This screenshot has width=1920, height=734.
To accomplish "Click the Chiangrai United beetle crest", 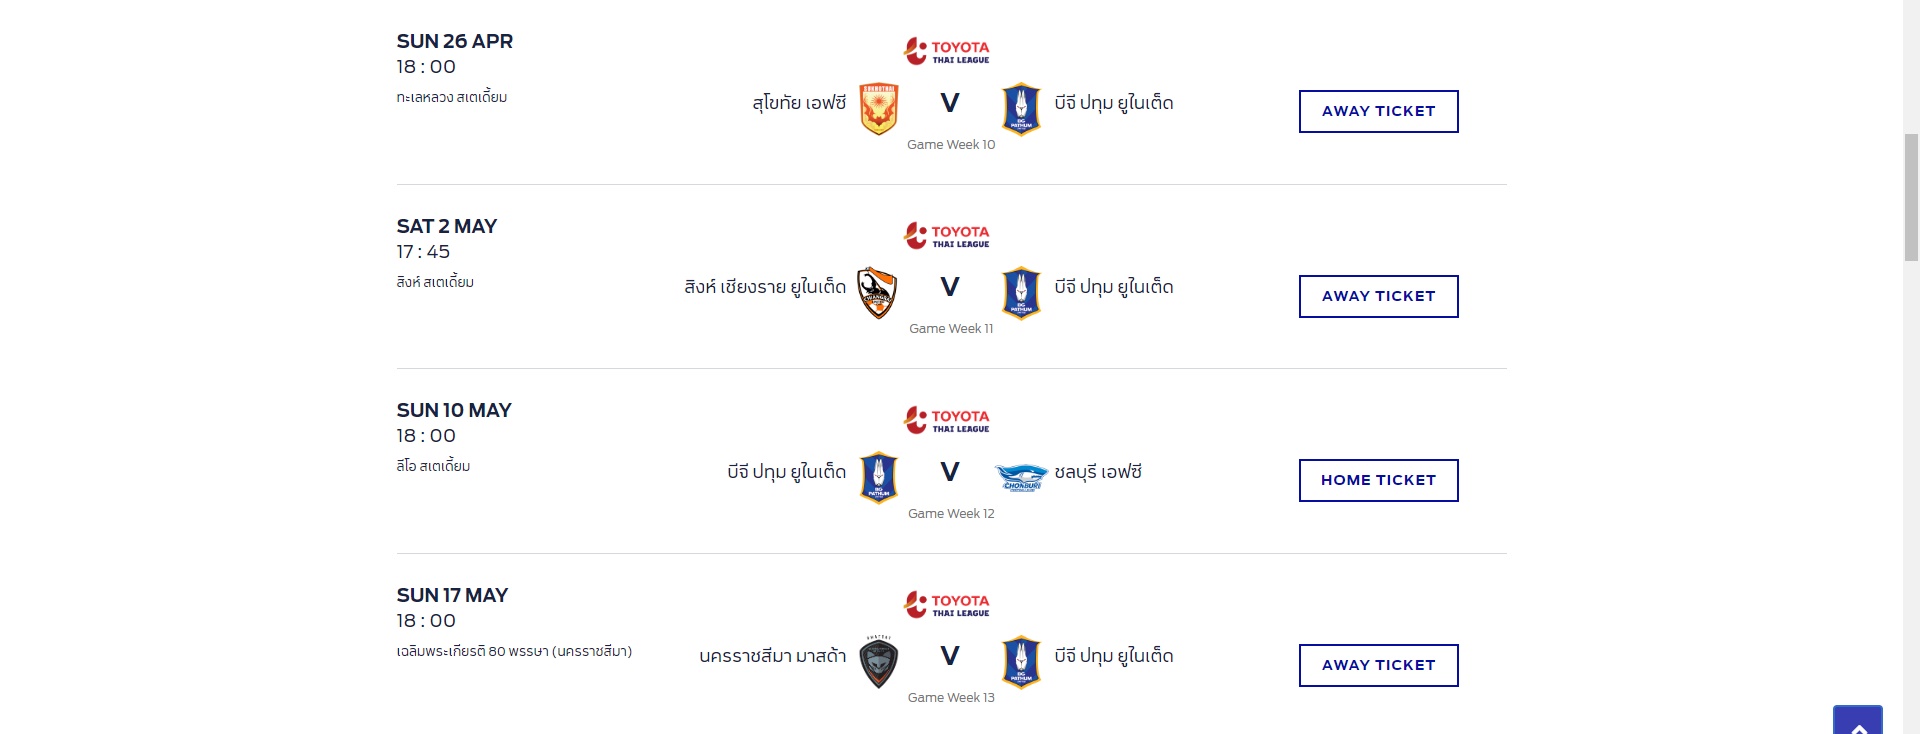I will click(878, 293).
